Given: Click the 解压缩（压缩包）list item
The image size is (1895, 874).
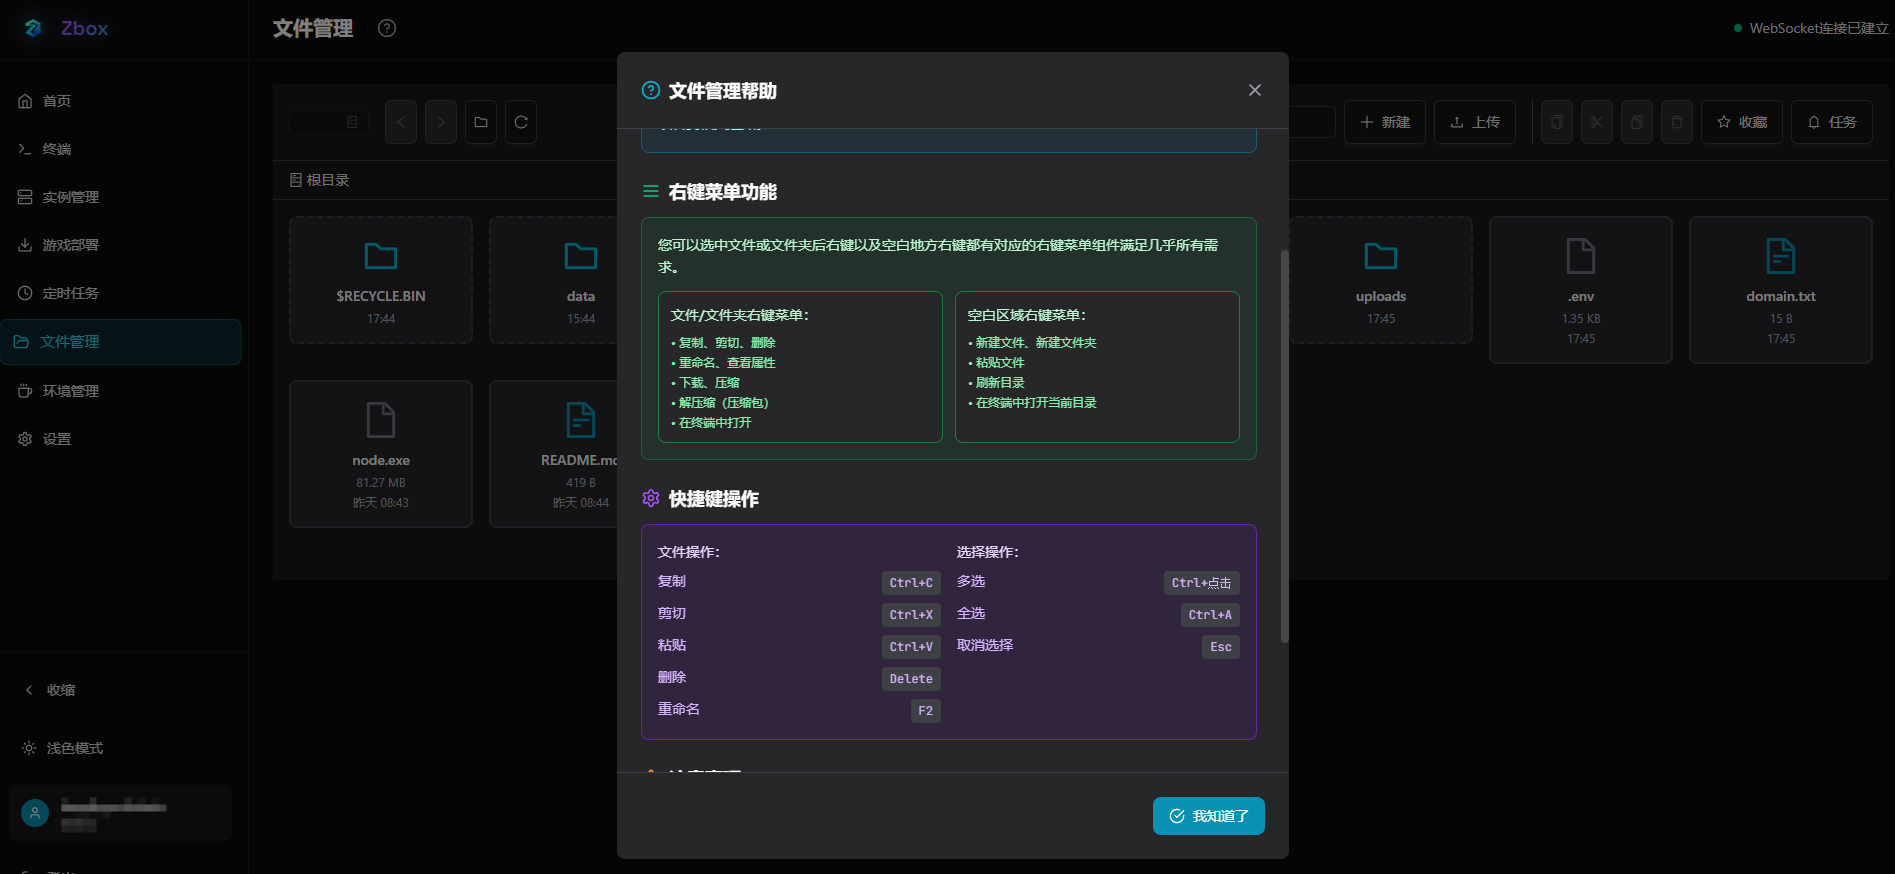Looking at the screenshot, I should 720,403.
